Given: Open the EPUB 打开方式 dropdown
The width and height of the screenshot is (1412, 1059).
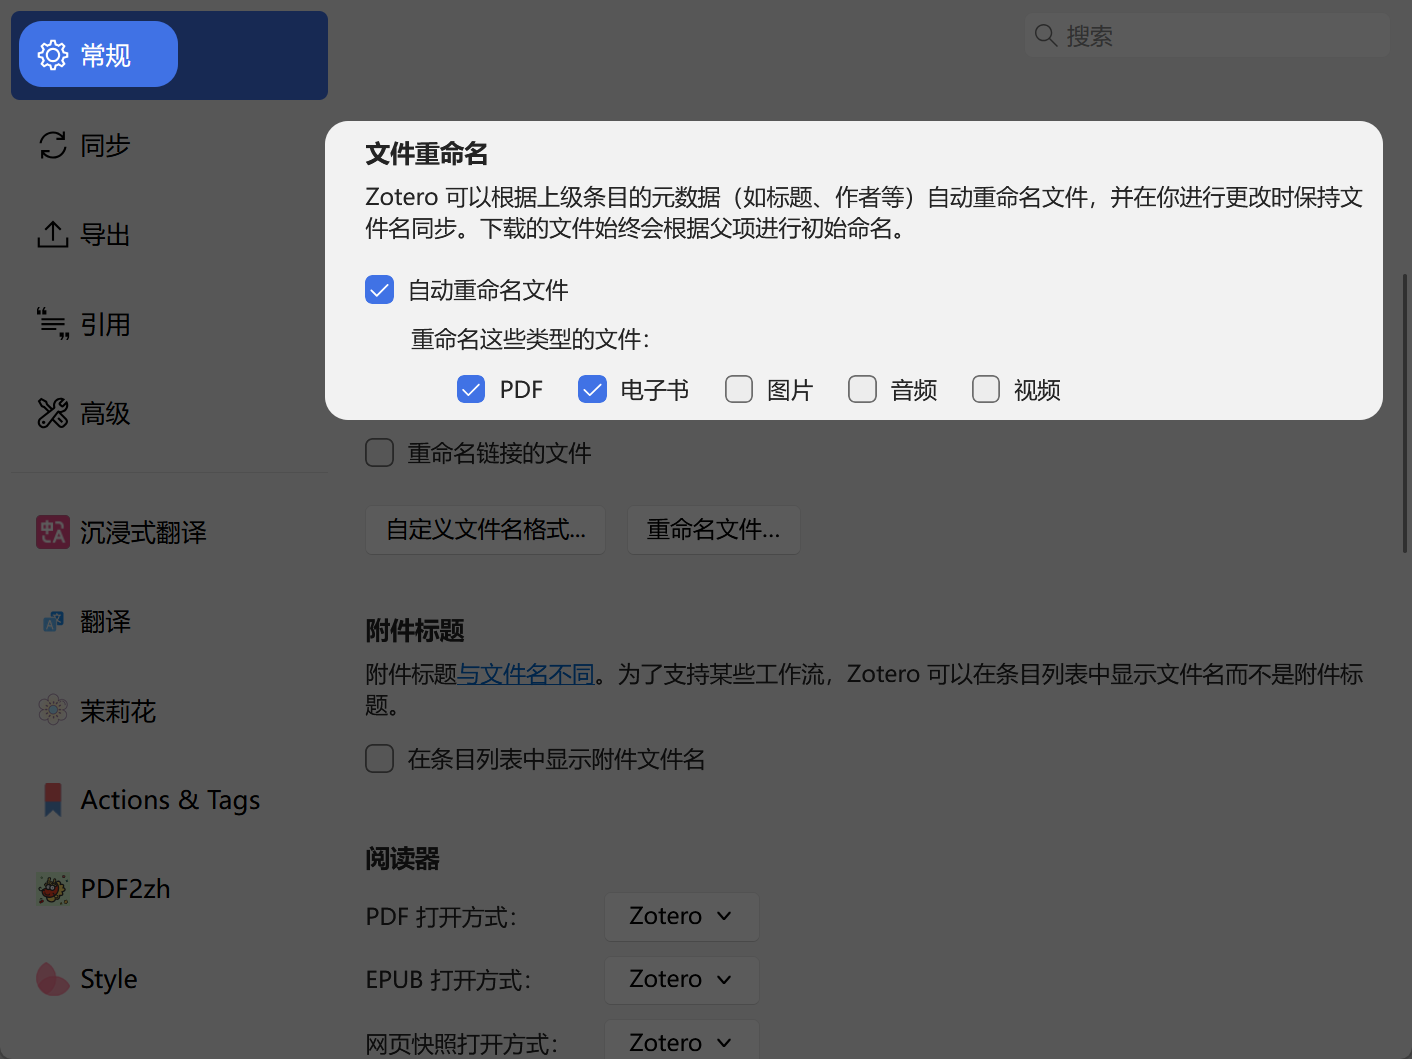Looking at the screenshot, I should [x=681, y=980].
